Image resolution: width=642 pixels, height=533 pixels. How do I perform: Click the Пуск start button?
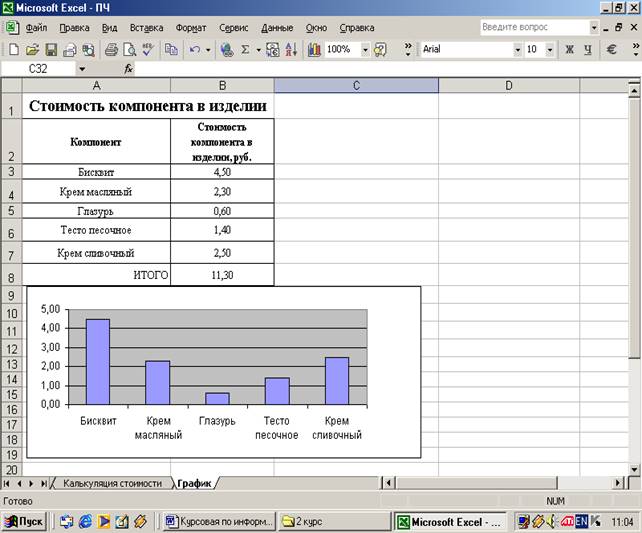pos(25,521)
